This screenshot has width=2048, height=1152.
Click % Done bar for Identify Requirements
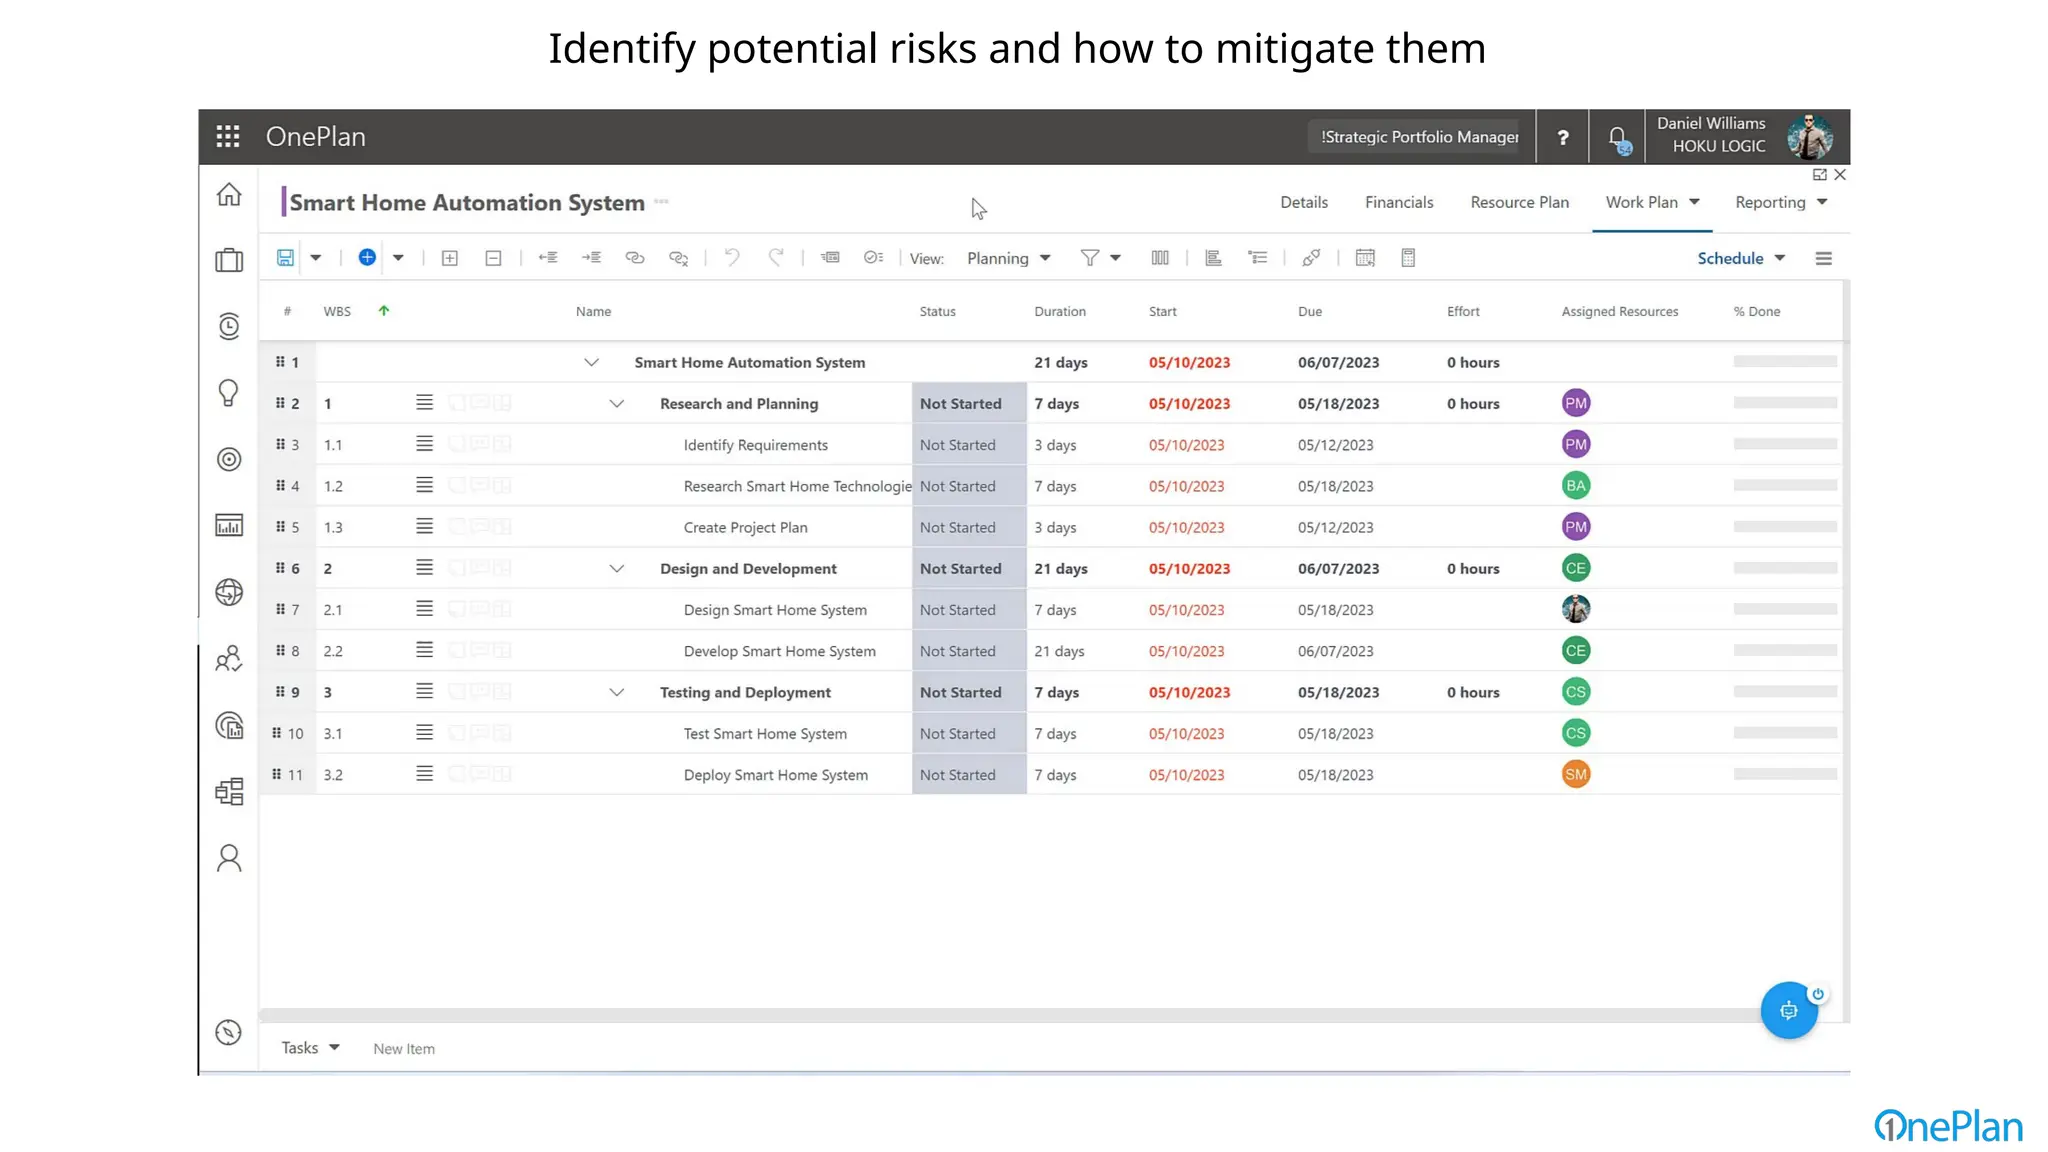pyautogui.click(x=1785, y=444)
